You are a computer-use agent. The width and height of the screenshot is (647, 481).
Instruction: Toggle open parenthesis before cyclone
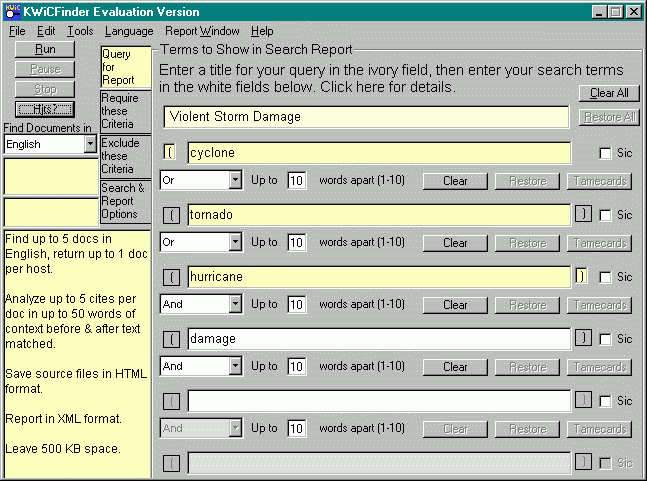pos(169,153)
